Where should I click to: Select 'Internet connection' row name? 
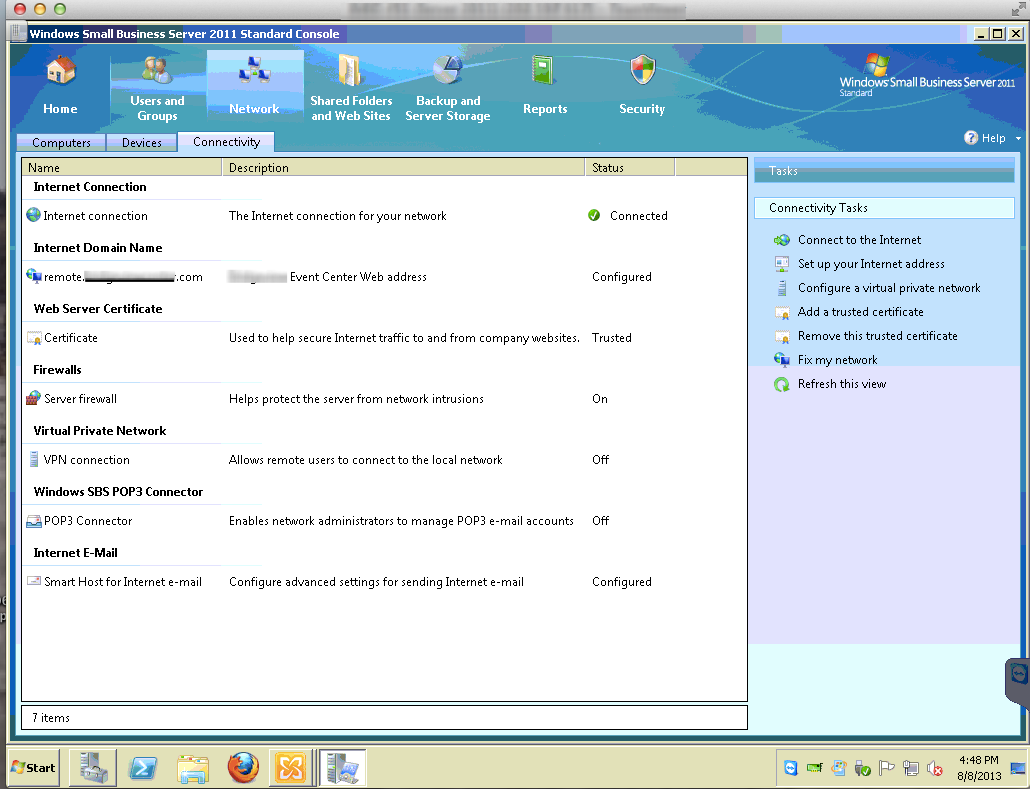[x=95, y=215]
